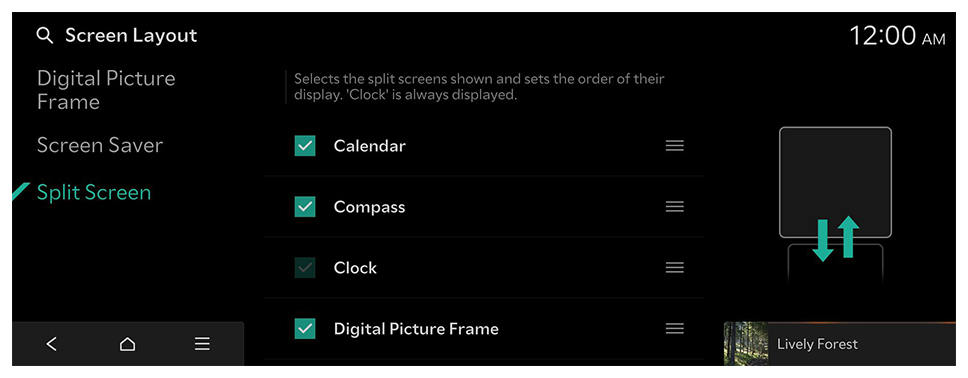Toggle the Digital Picture Frame checkbox

tap(305, 329)
